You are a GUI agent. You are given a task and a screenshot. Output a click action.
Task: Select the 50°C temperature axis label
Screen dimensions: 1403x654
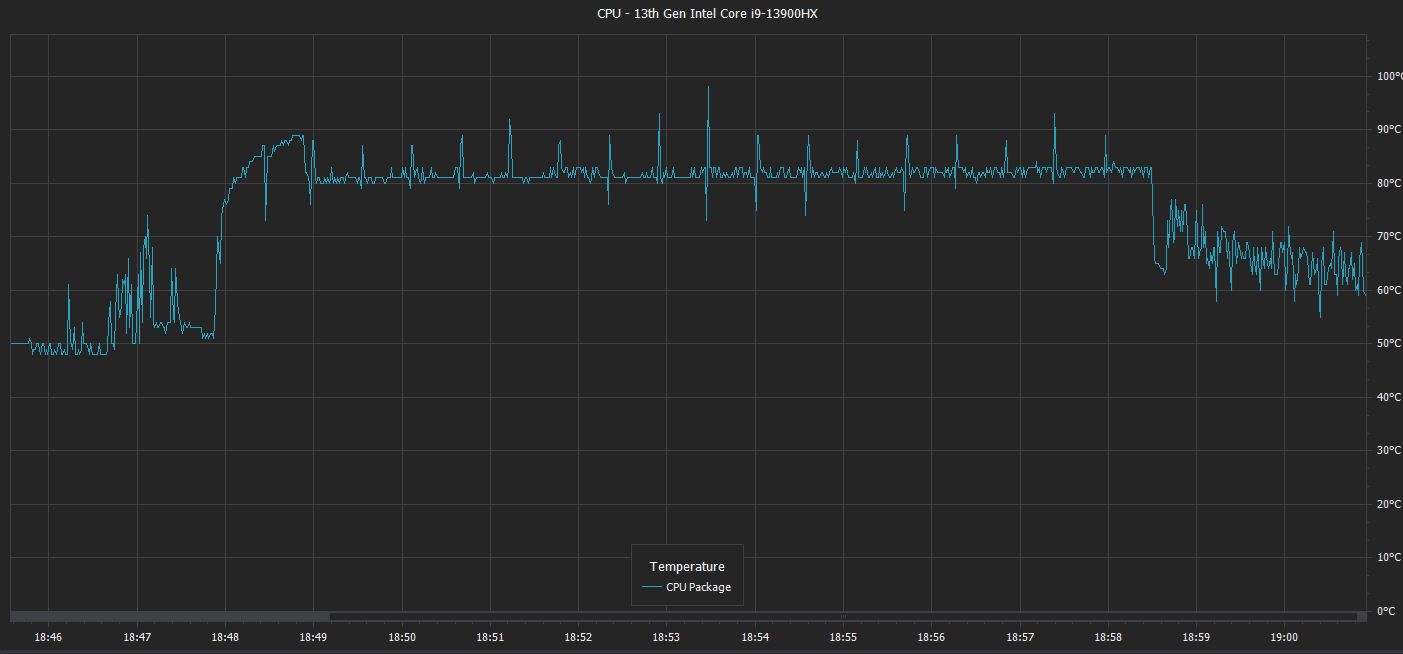coord(1389,344)
